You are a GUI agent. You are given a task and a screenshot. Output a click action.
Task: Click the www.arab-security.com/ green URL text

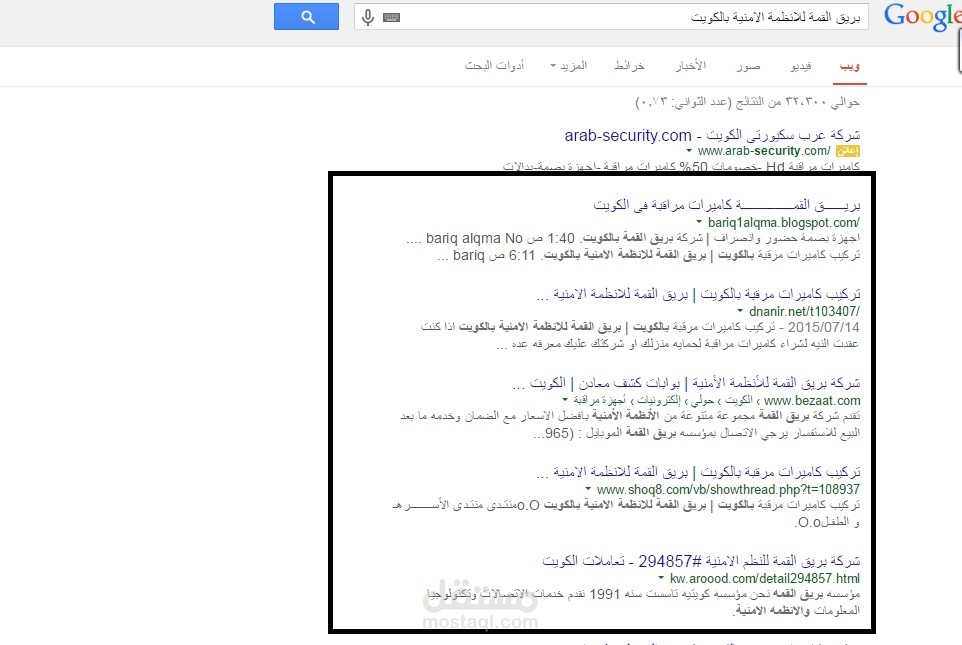pyautogui.click(x=764, y=151)
